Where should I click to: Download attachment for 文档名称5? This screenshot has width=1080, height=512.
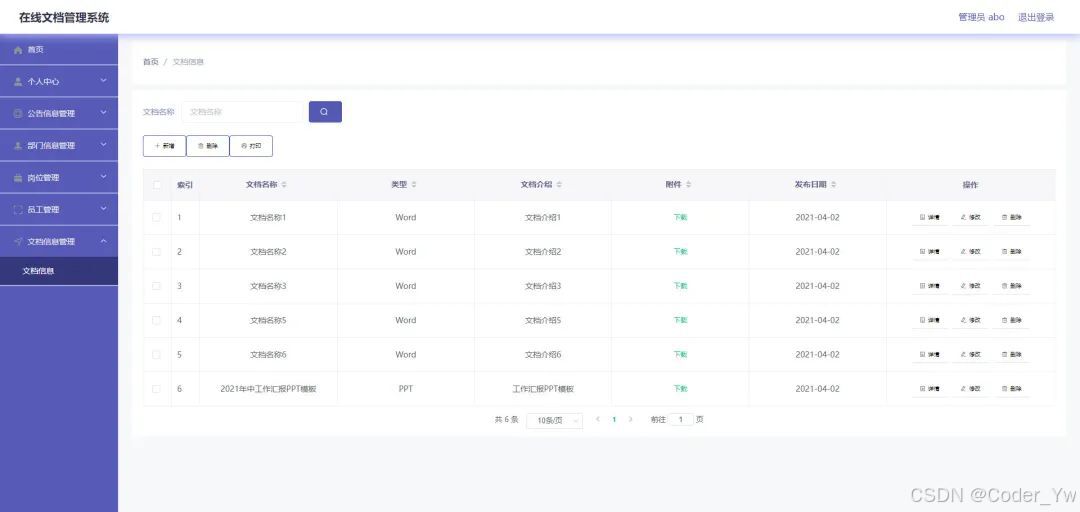(681, 320)
